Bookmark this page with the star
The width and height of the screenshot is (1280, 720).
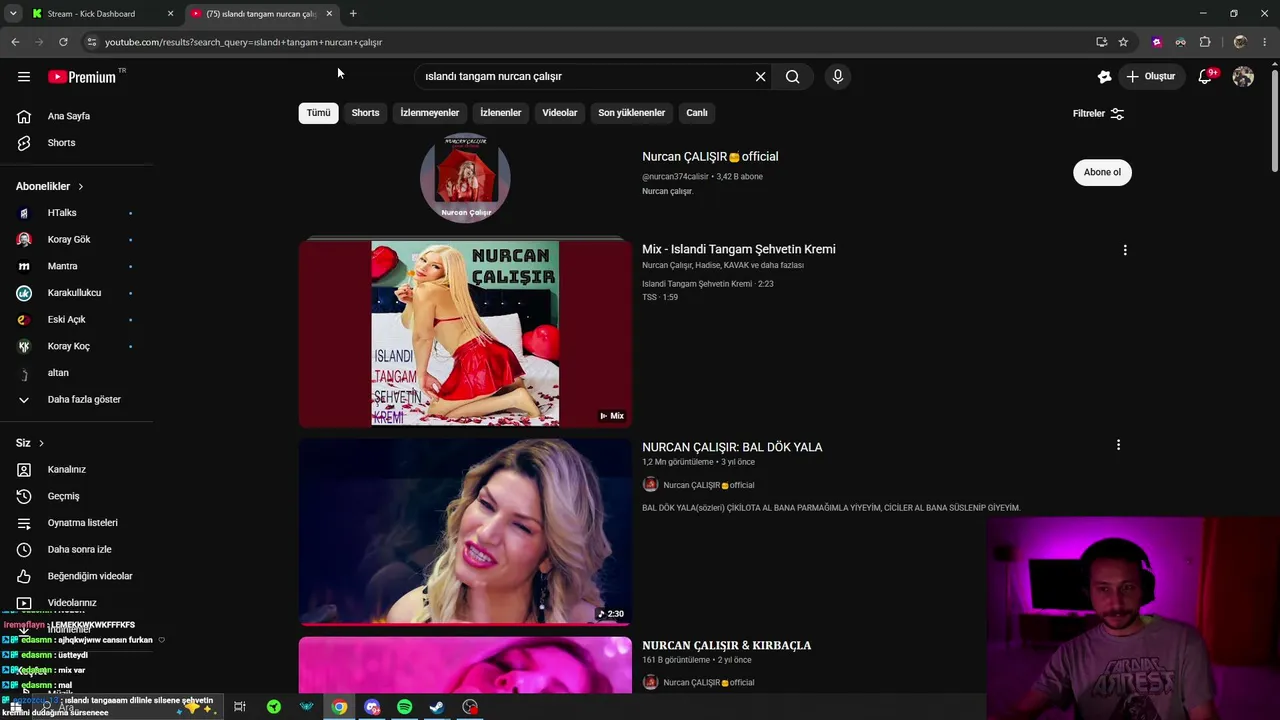[x=1123, y=42]
